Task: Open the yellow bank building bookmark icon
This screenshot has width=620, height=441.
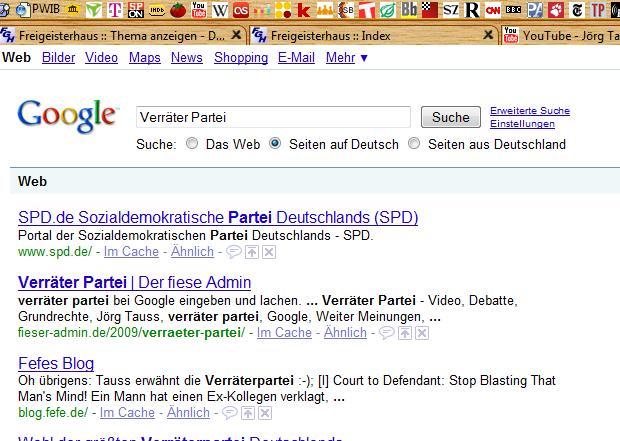Action: (73, 9)
